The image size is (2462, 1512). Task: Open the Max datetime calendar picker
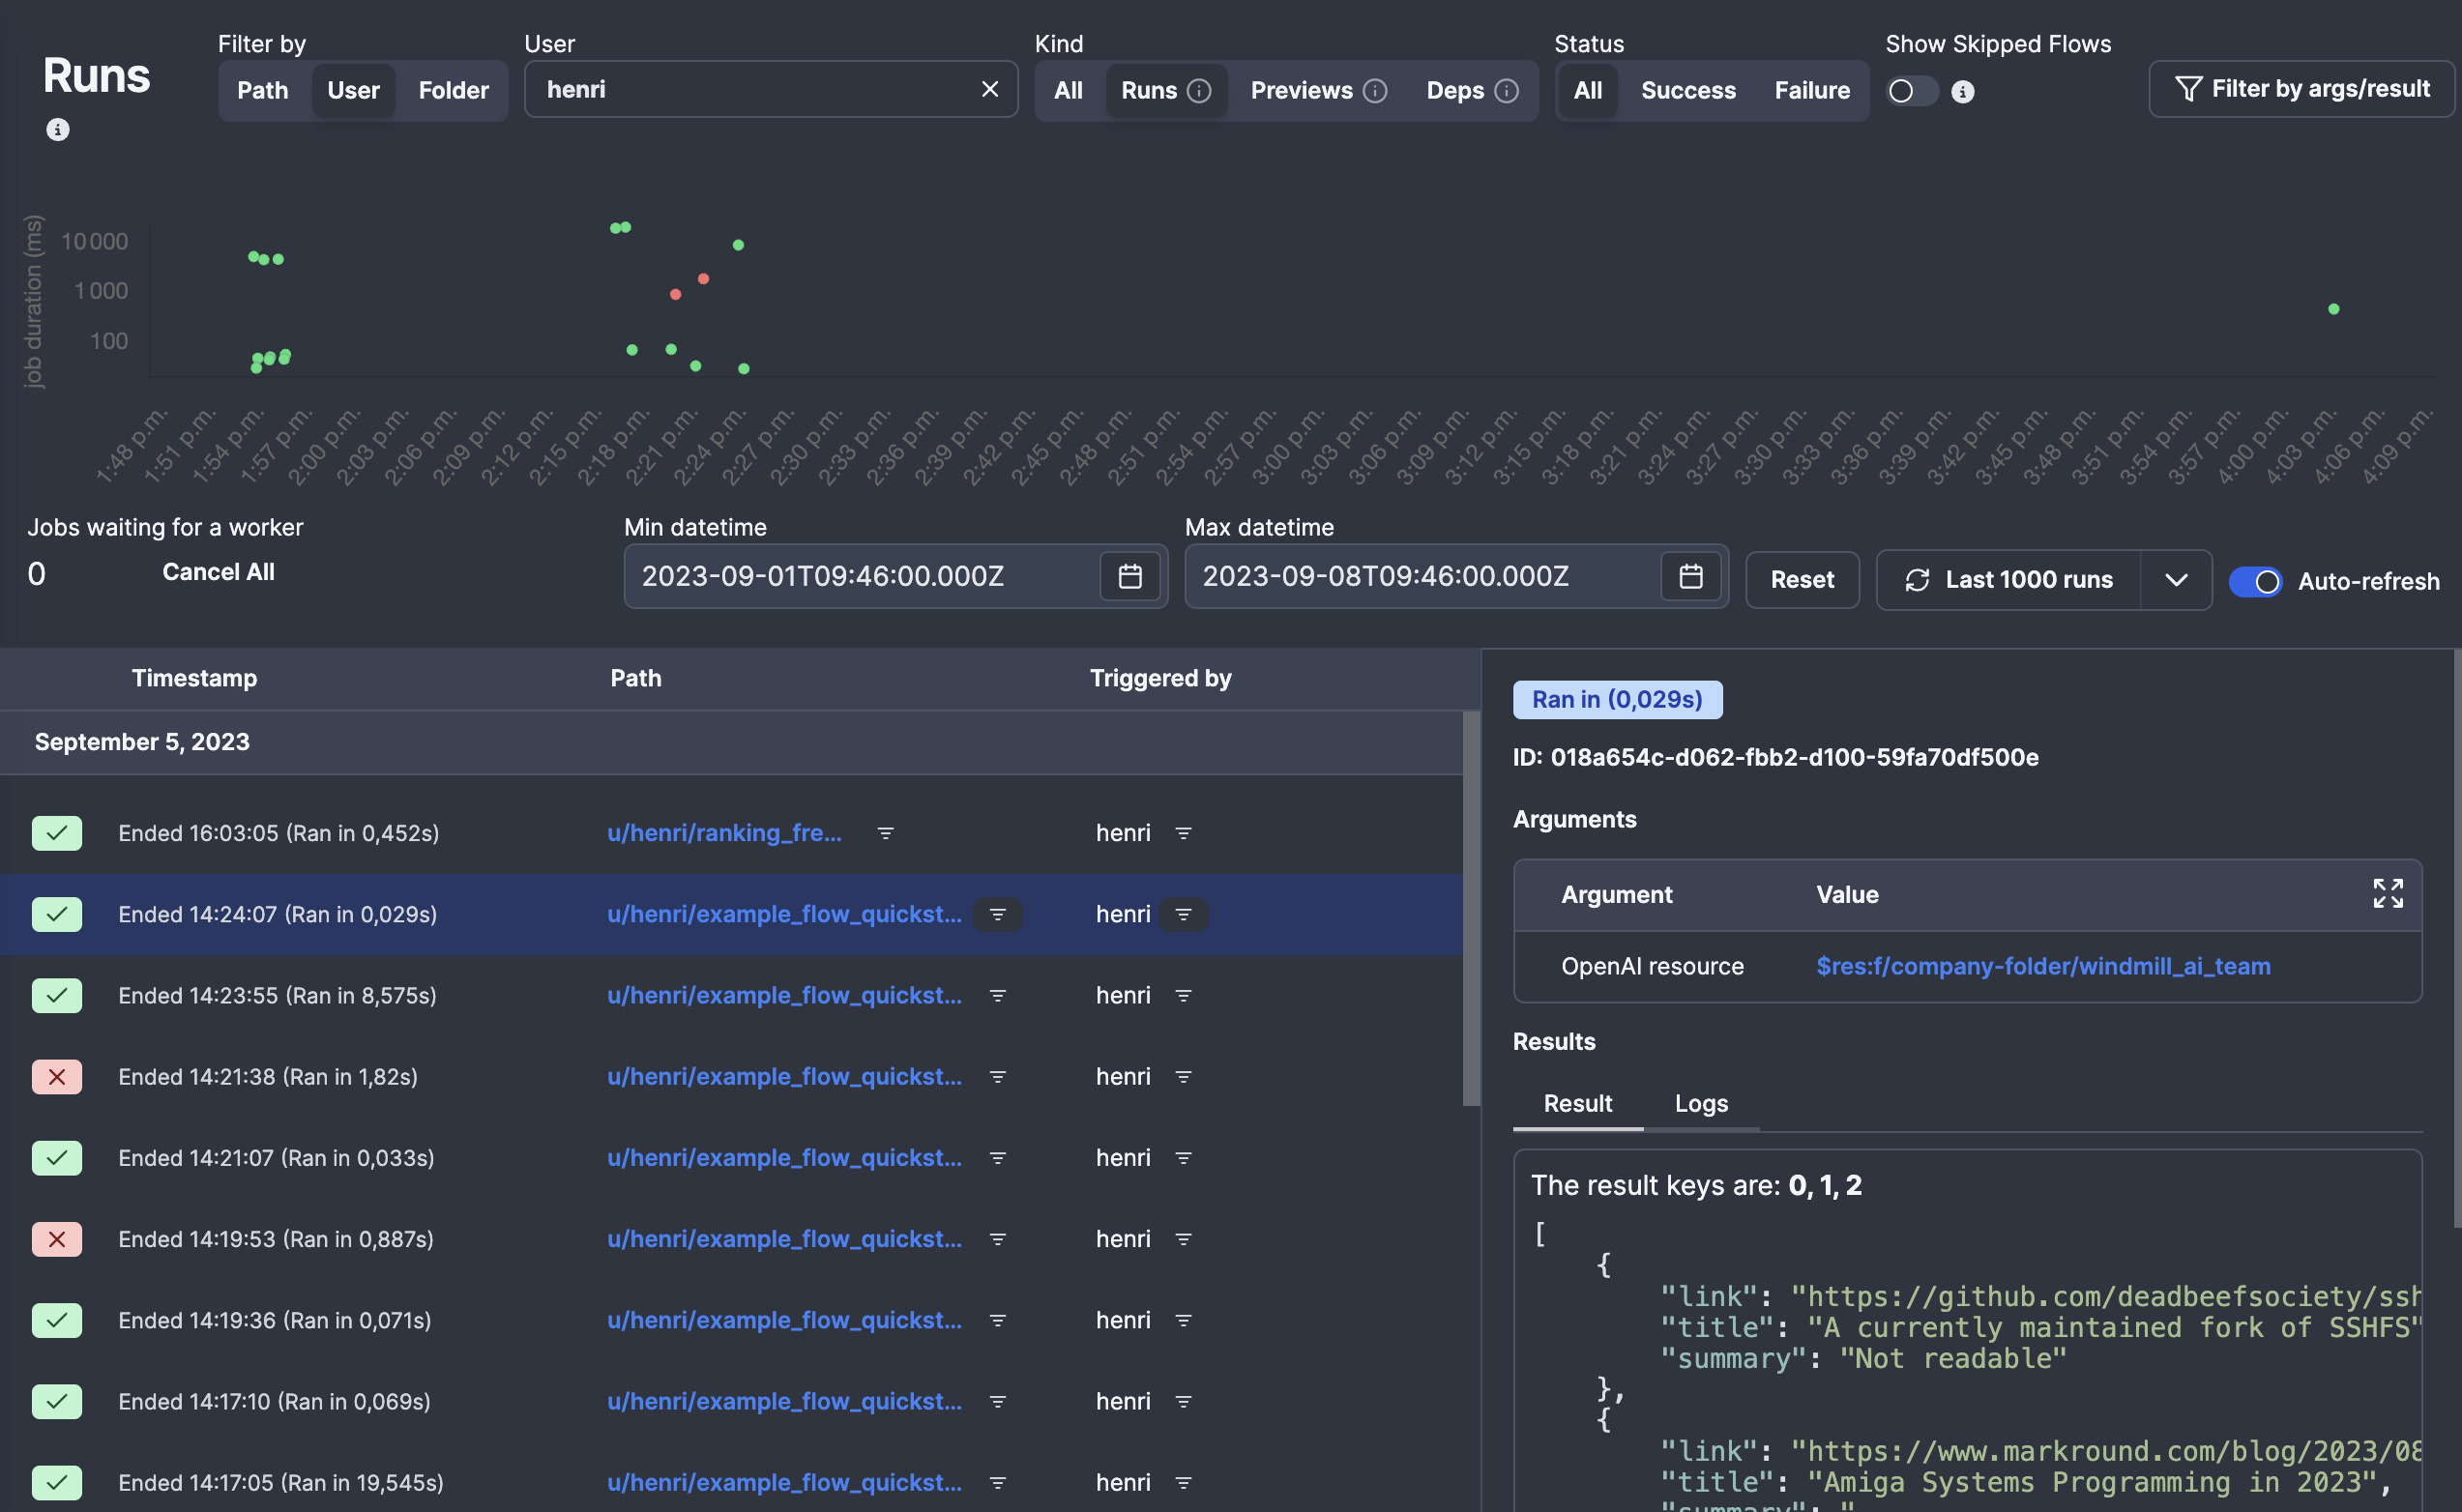(1690, 577)
